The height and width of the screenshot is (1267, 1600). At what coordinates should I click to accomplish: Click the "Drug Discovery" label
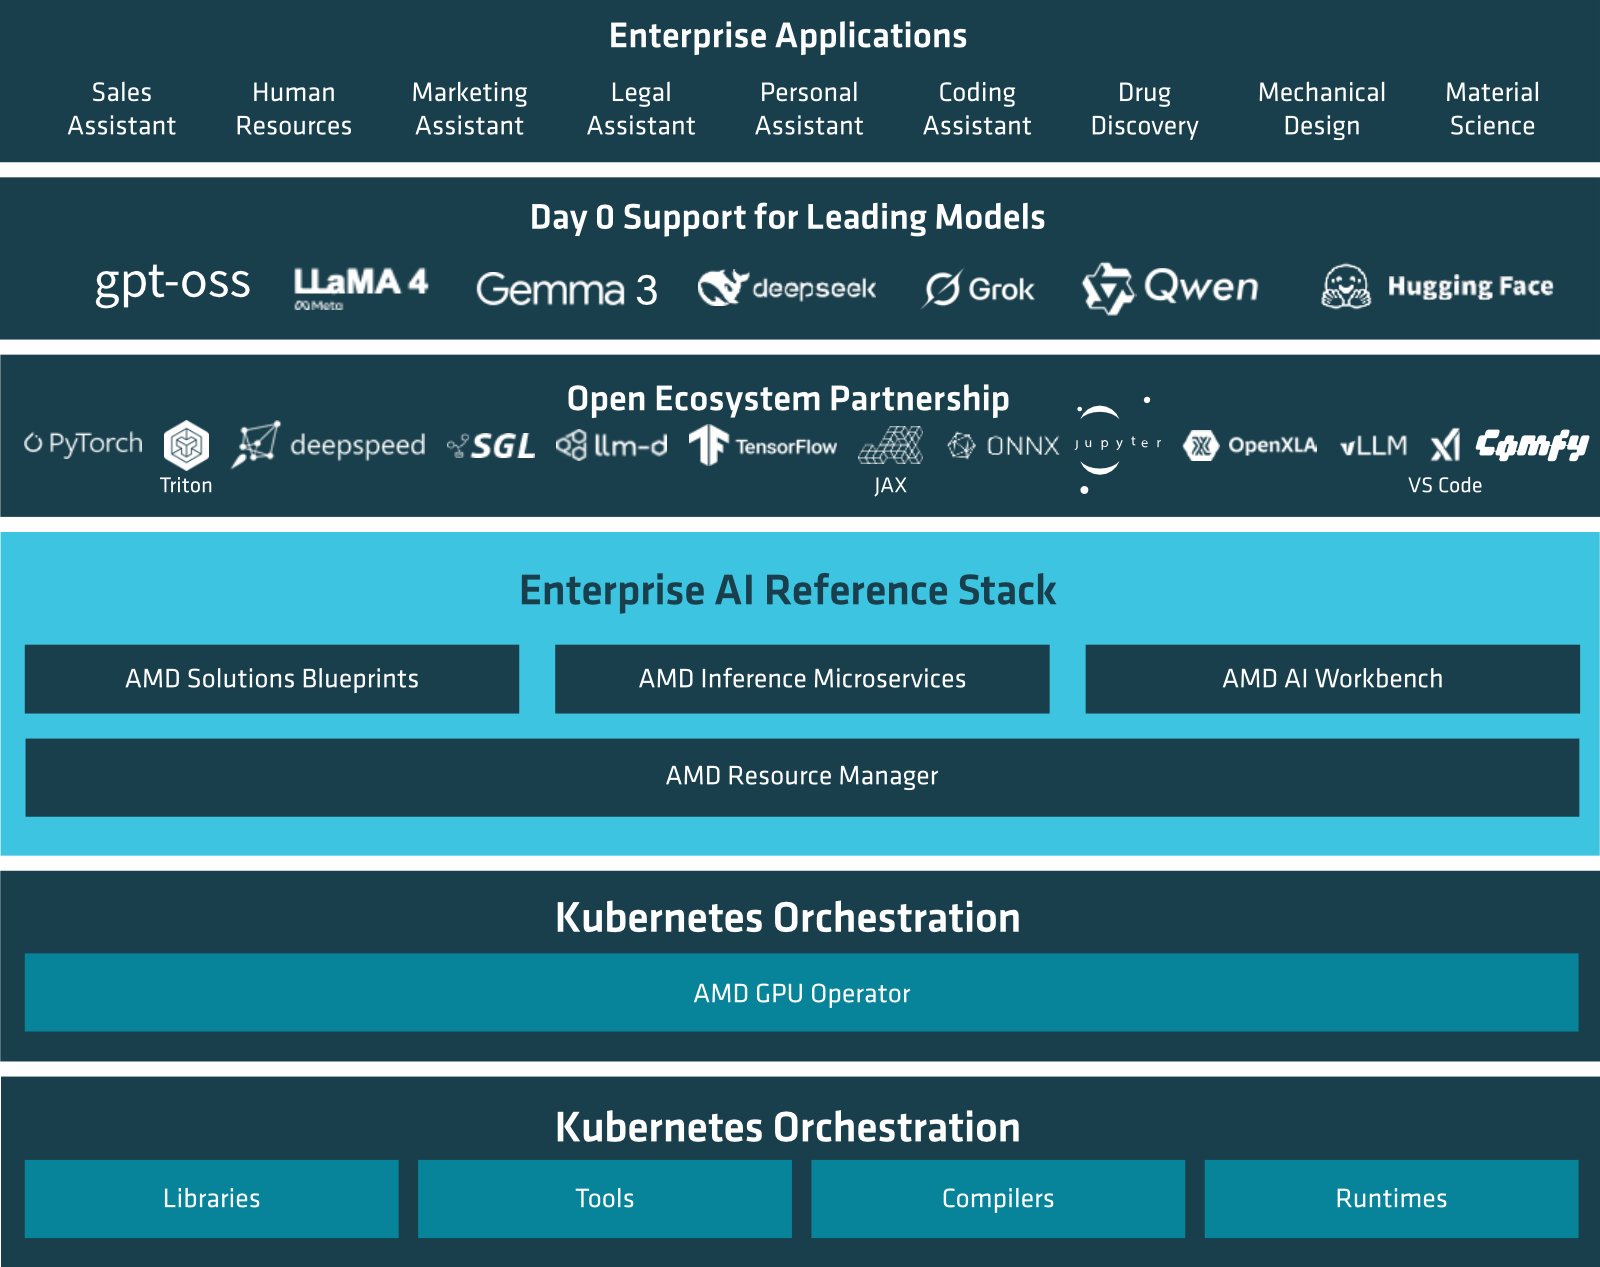pos(1145,109)
